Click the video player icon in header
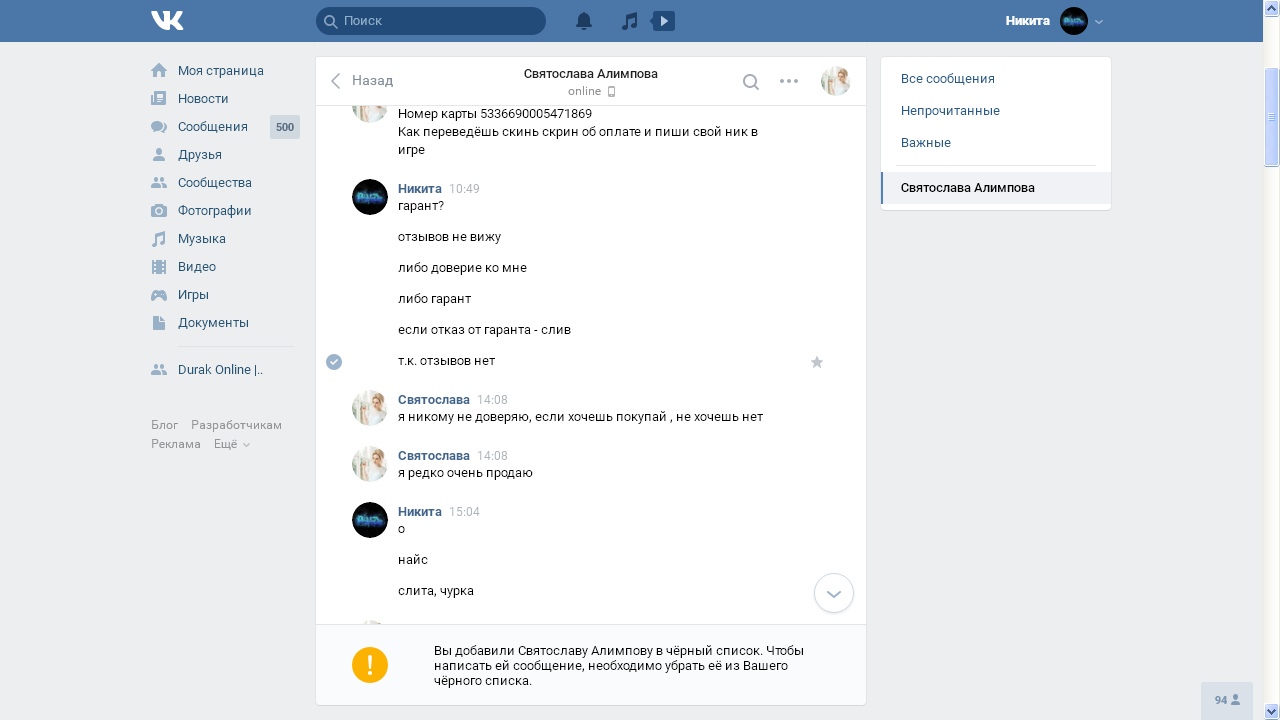This screenshot has width=1280, height=720. [x=663, y=21]
